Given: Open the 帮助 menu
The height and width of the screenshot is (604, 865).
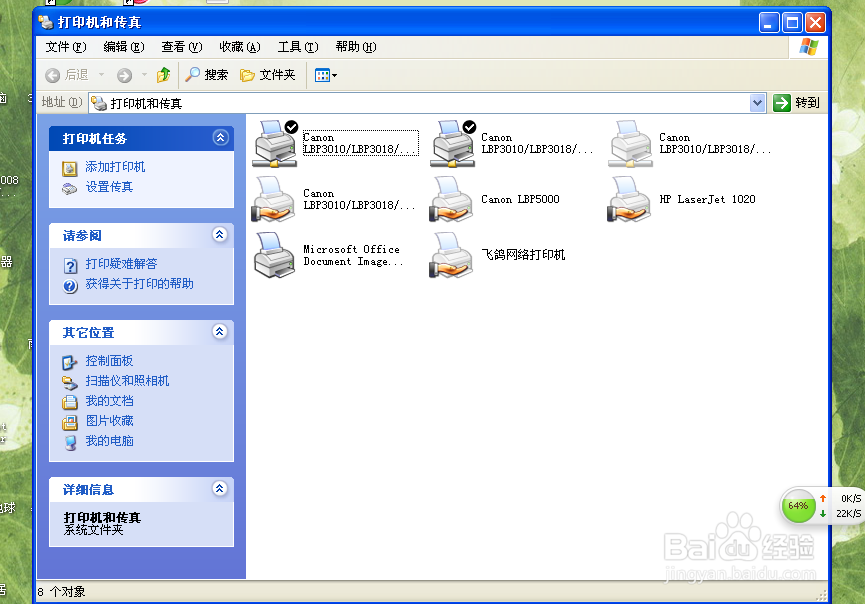Looking at the screenshot, I should [356, 47].
